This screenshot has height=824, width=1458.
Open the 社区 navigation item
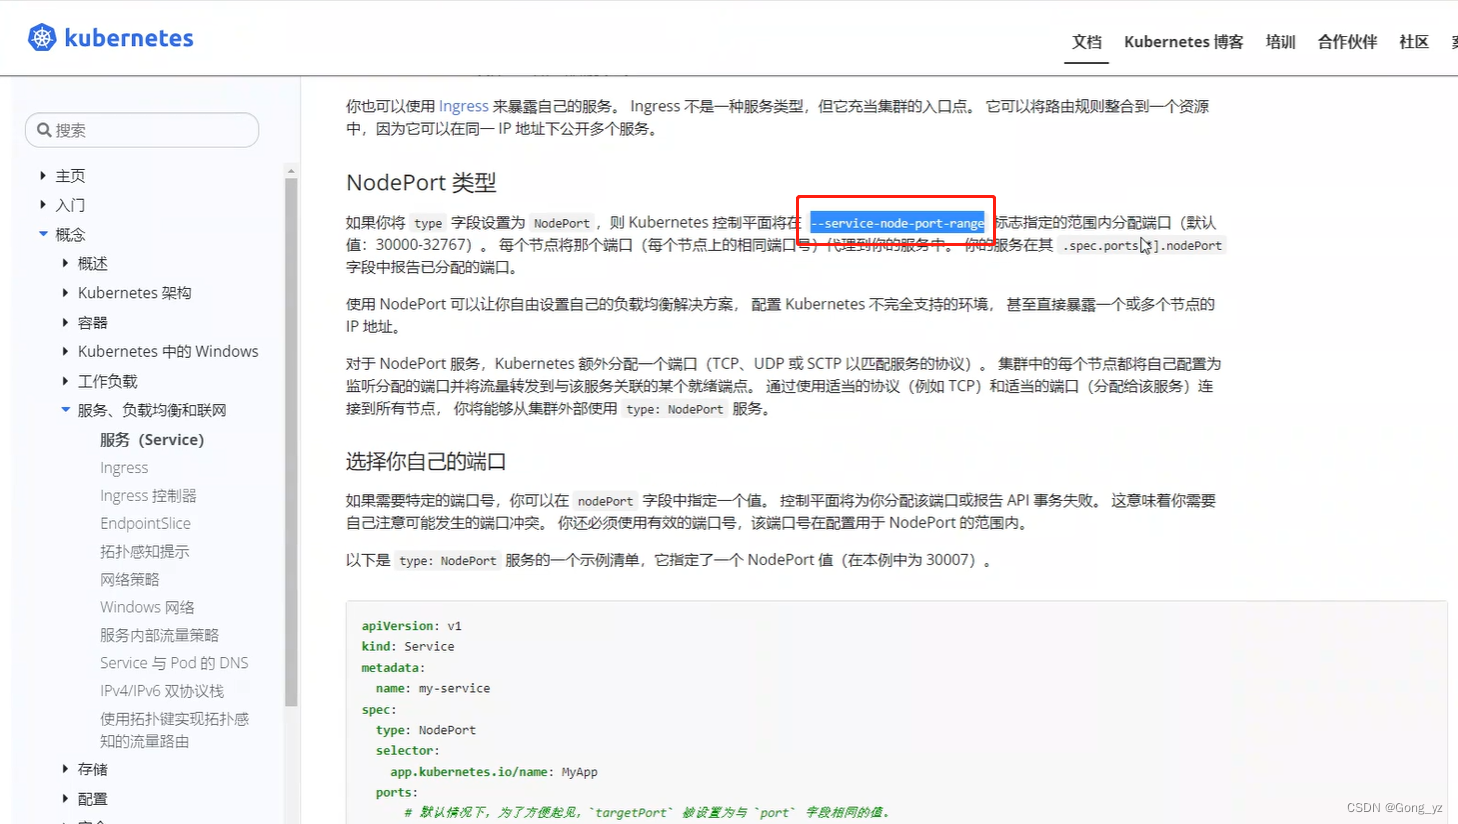click(1414, 42)
